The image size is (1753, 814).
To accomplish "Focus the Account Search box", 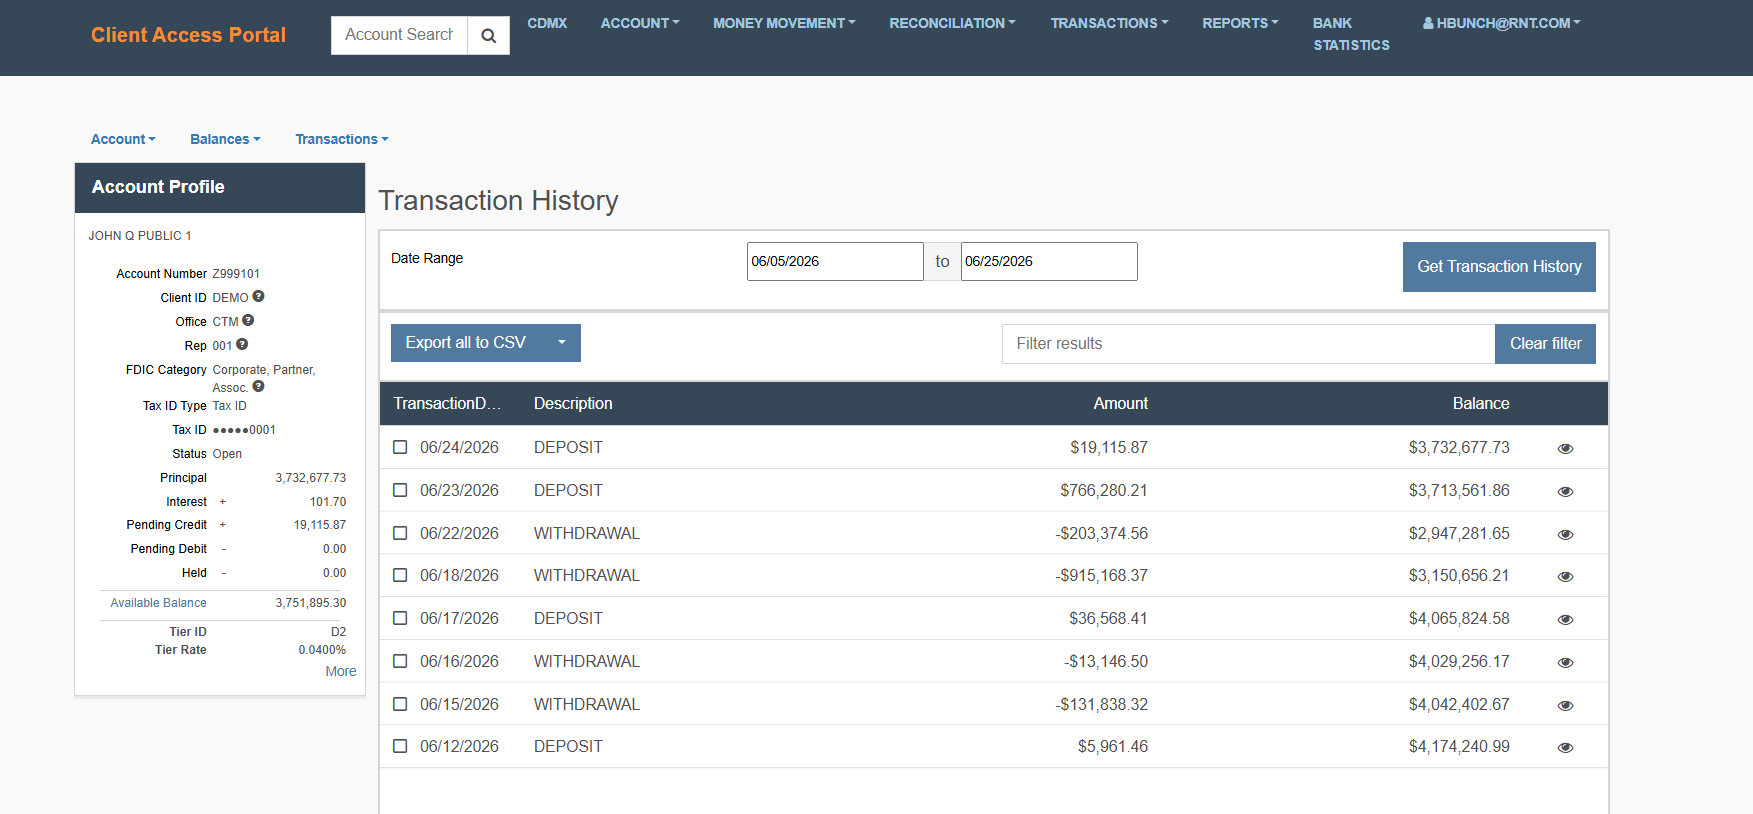I will [399, 35].
